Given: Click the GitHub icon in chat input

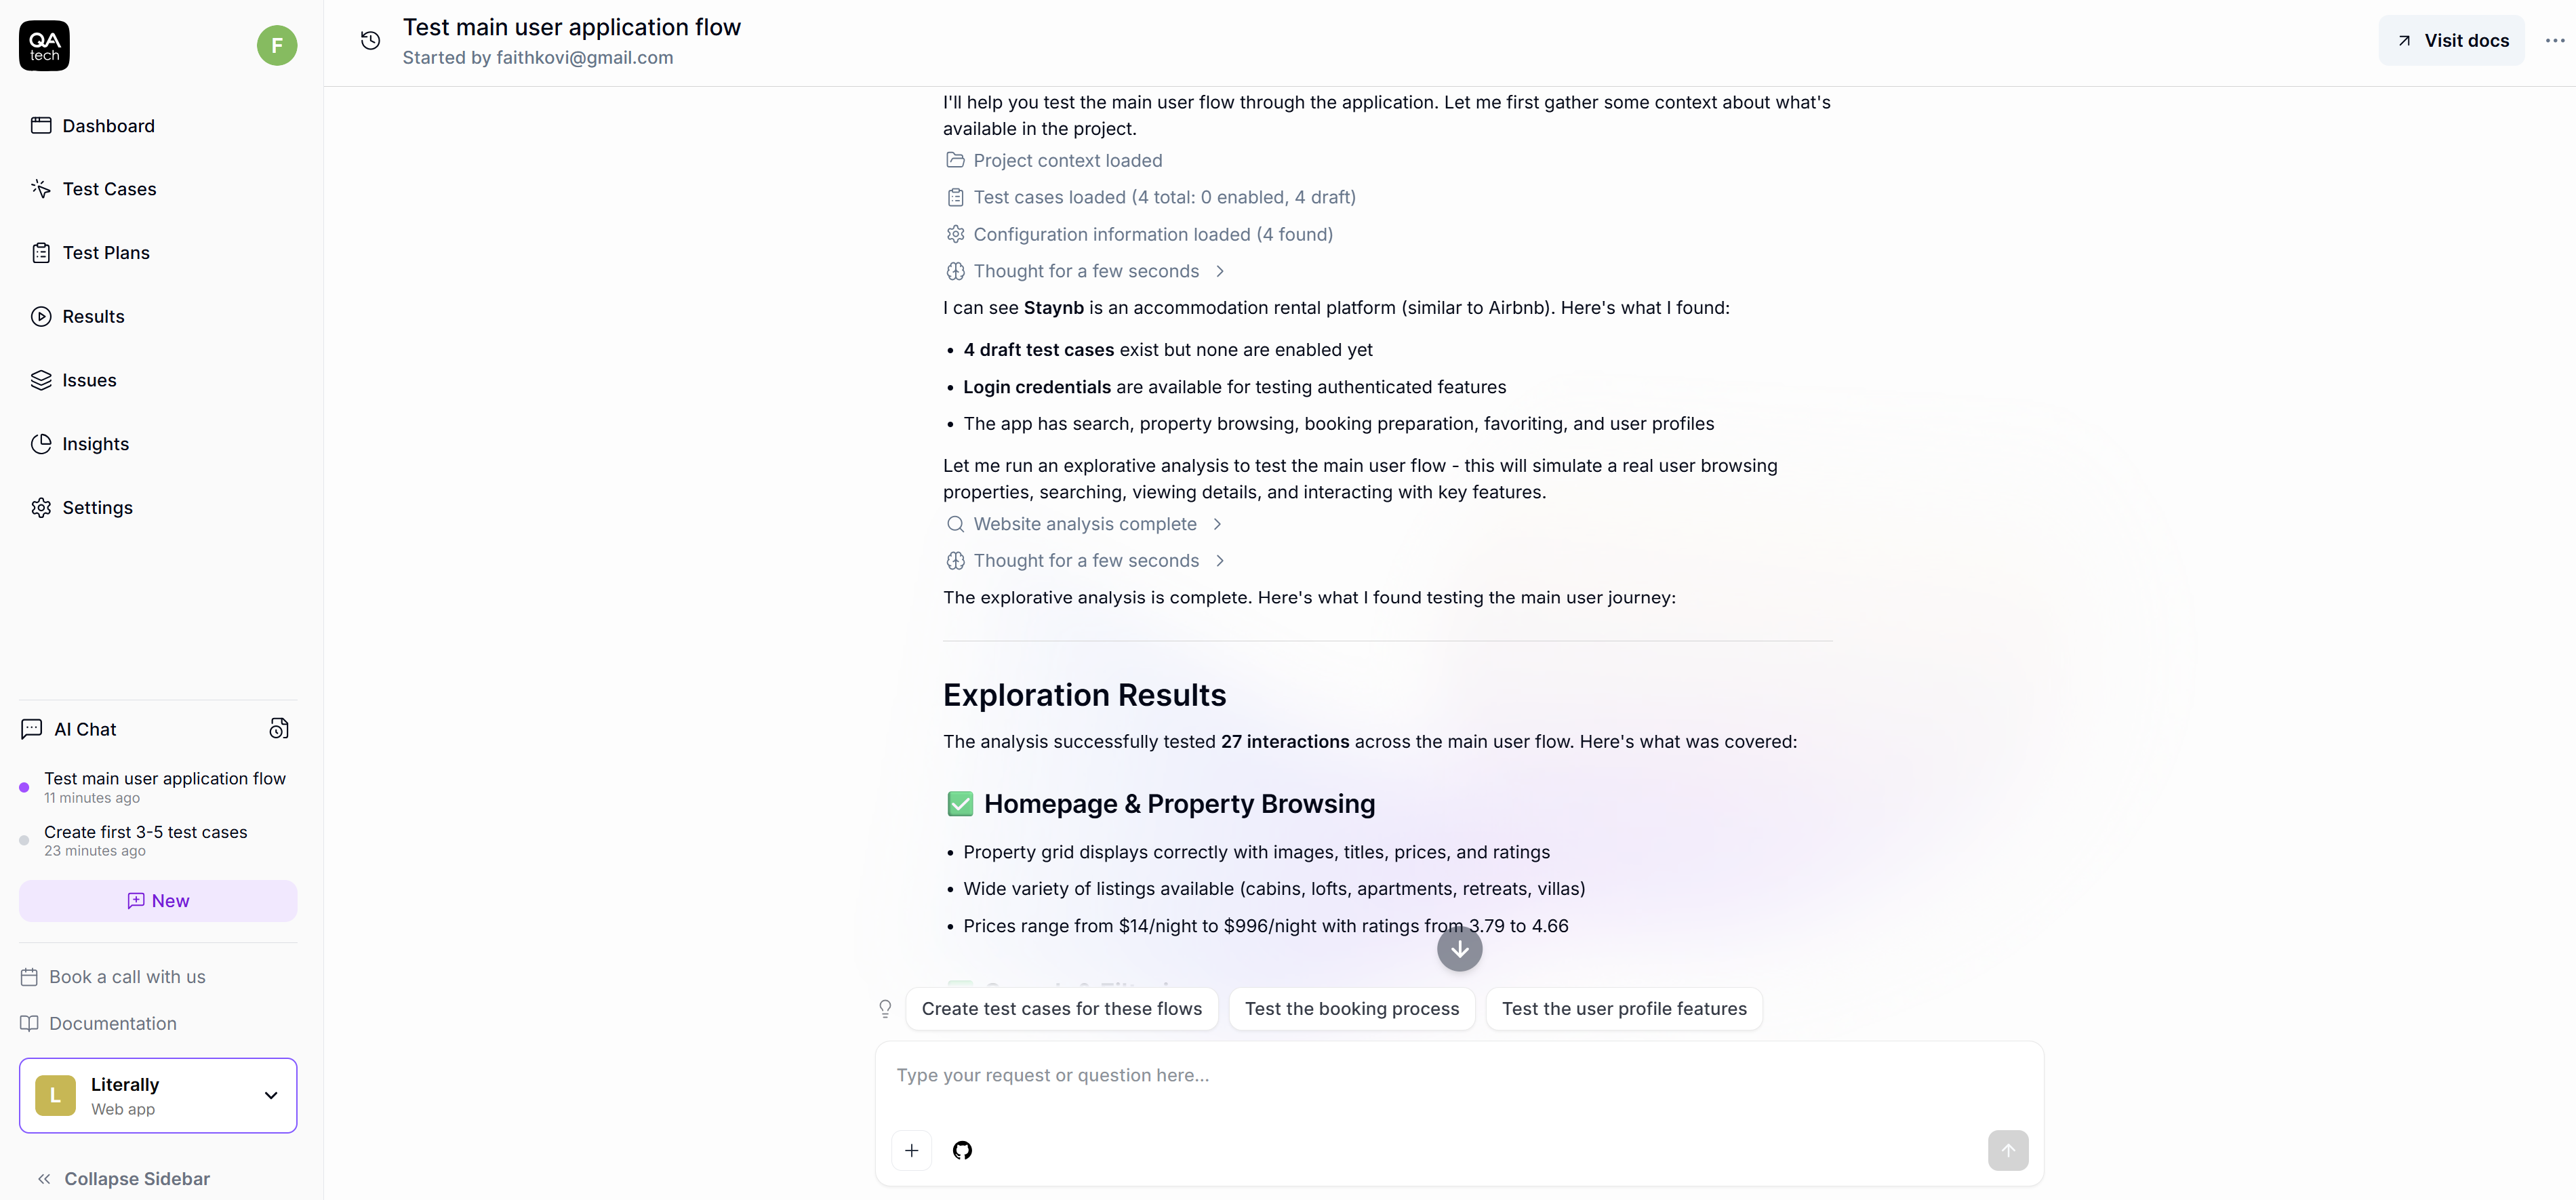Looking at the screenshot, I should pyautogui.click(x=962, y=1150).
